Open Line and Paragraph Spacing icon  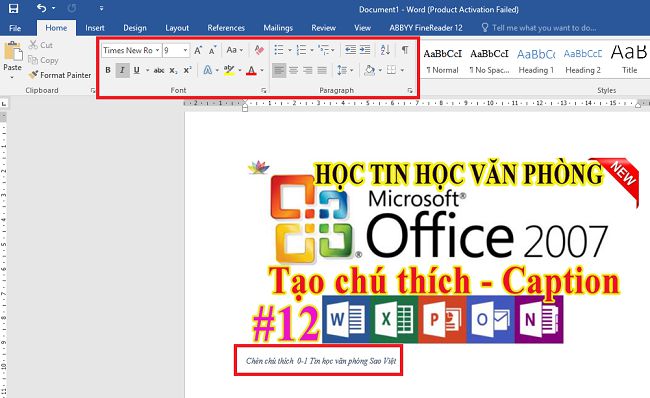342,70
